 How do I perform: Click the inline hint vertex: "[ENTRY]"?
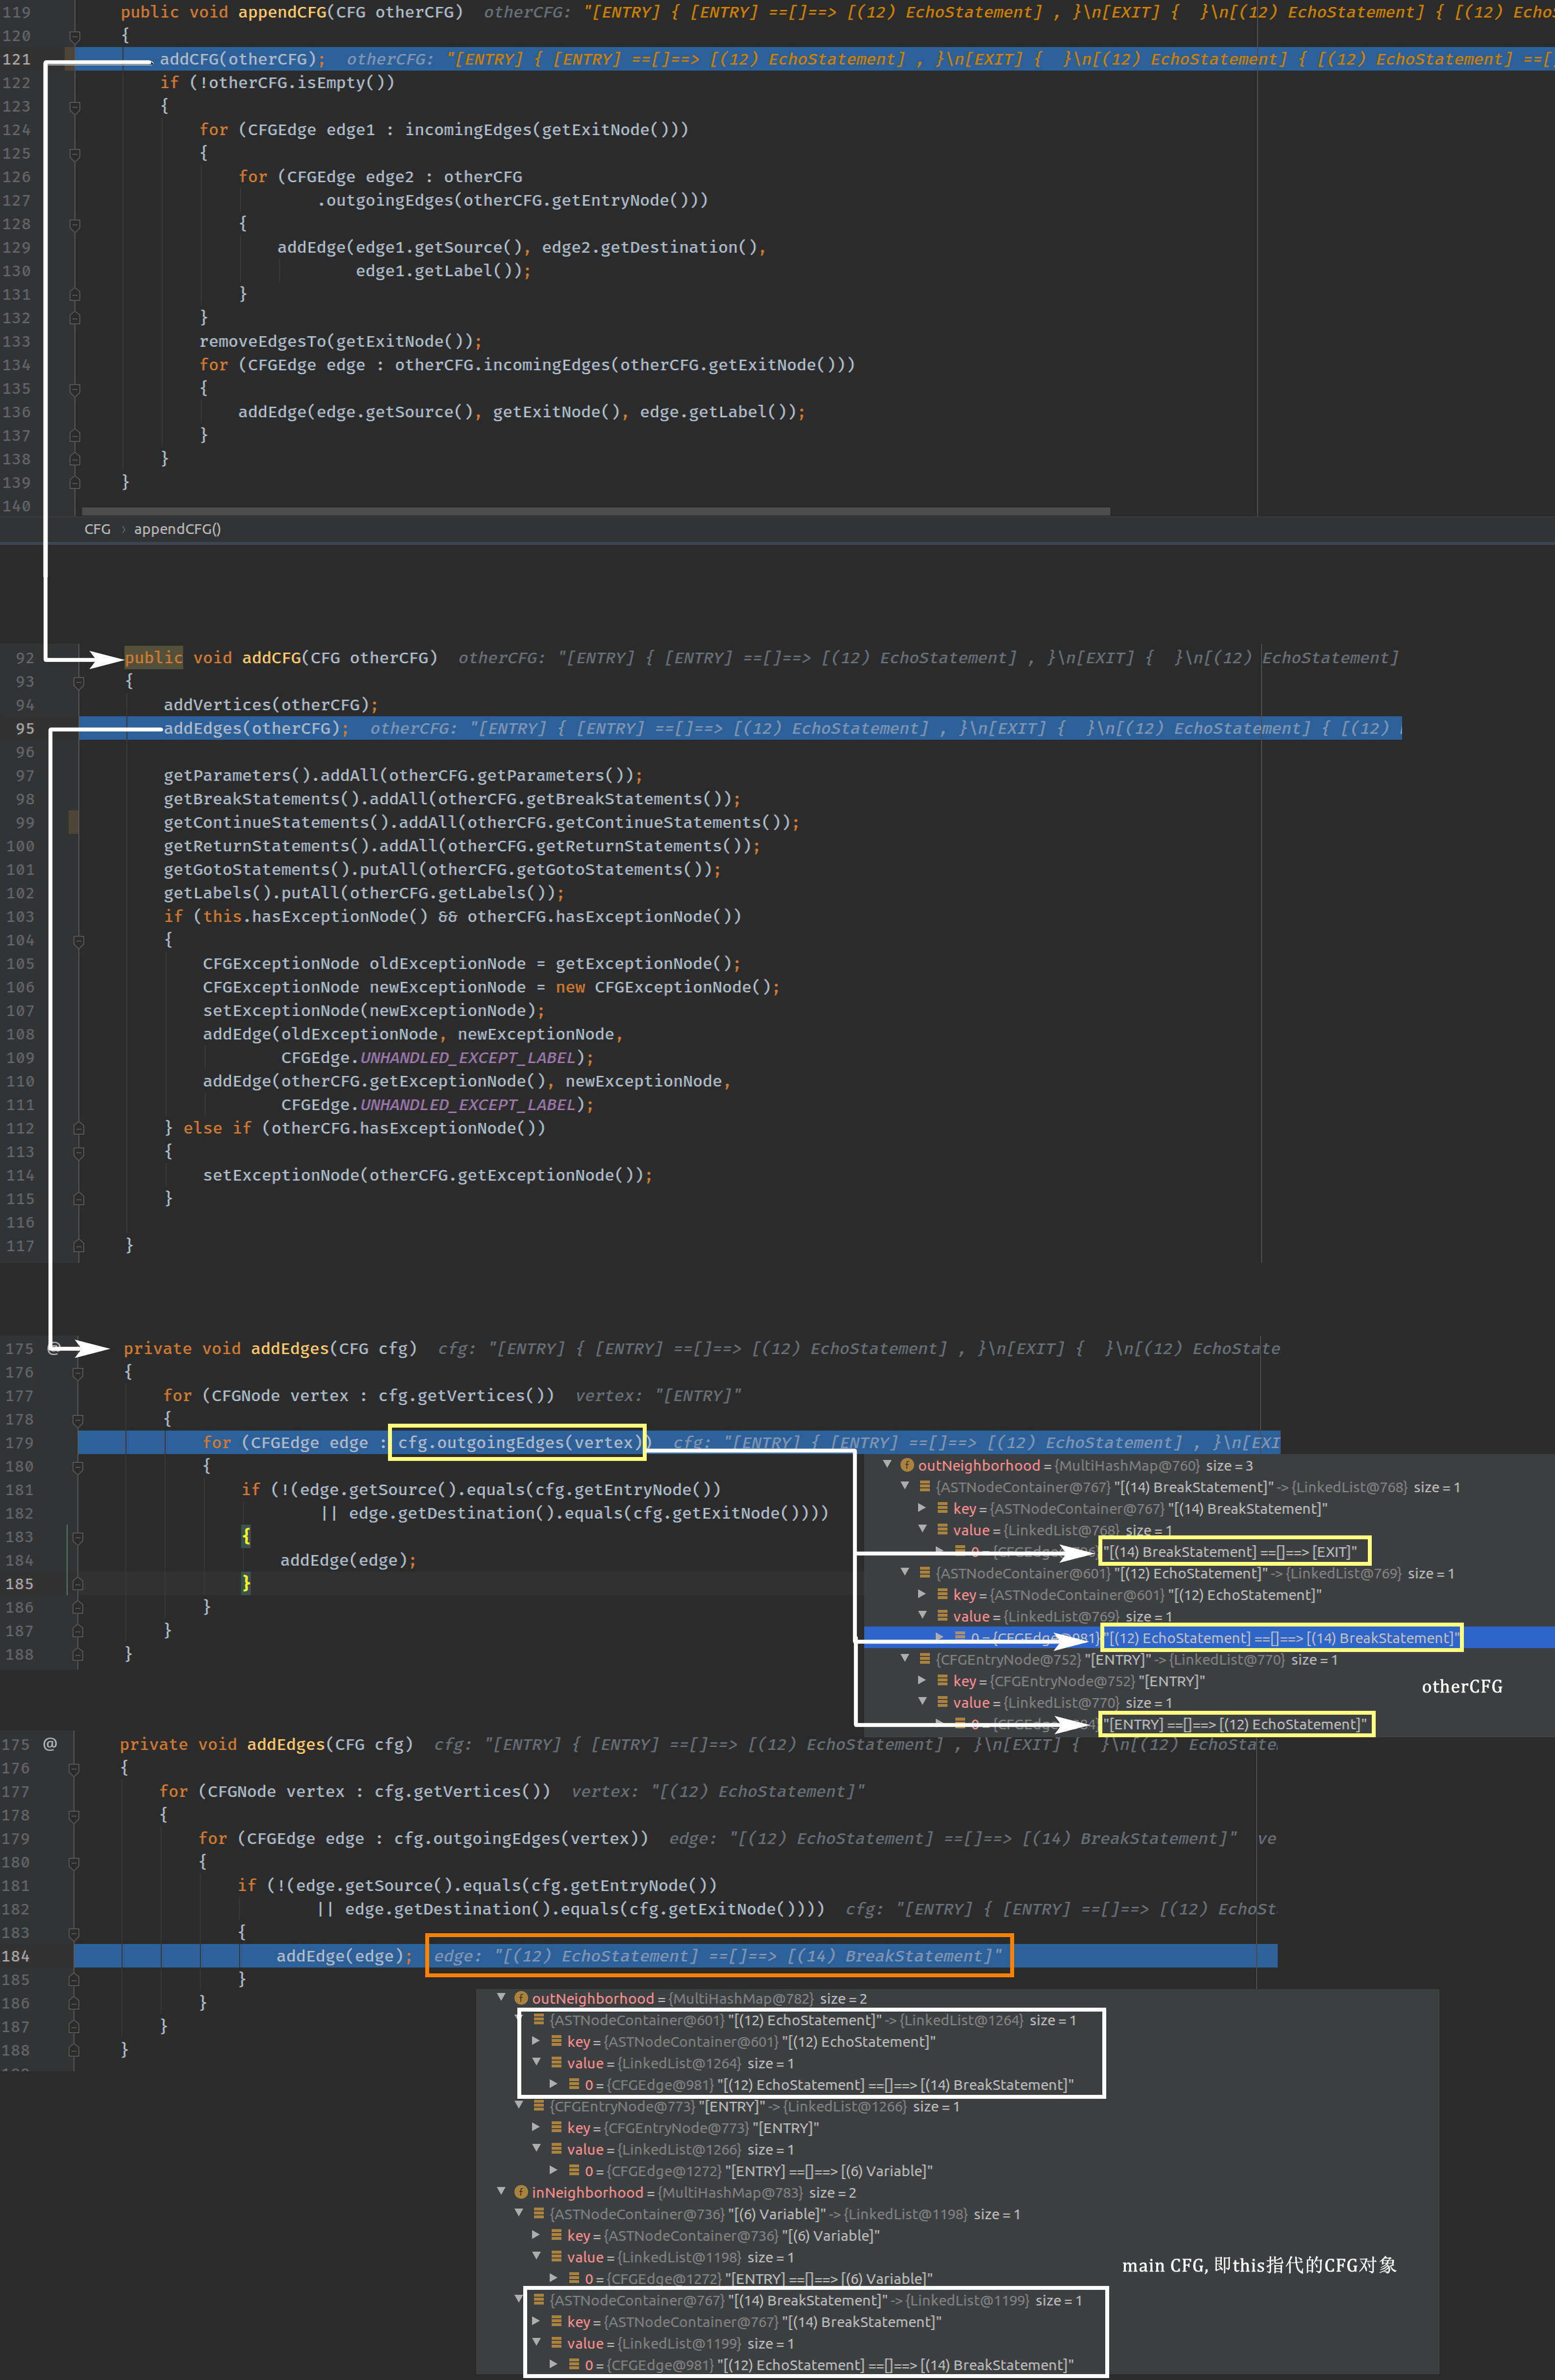(658, 1395)
